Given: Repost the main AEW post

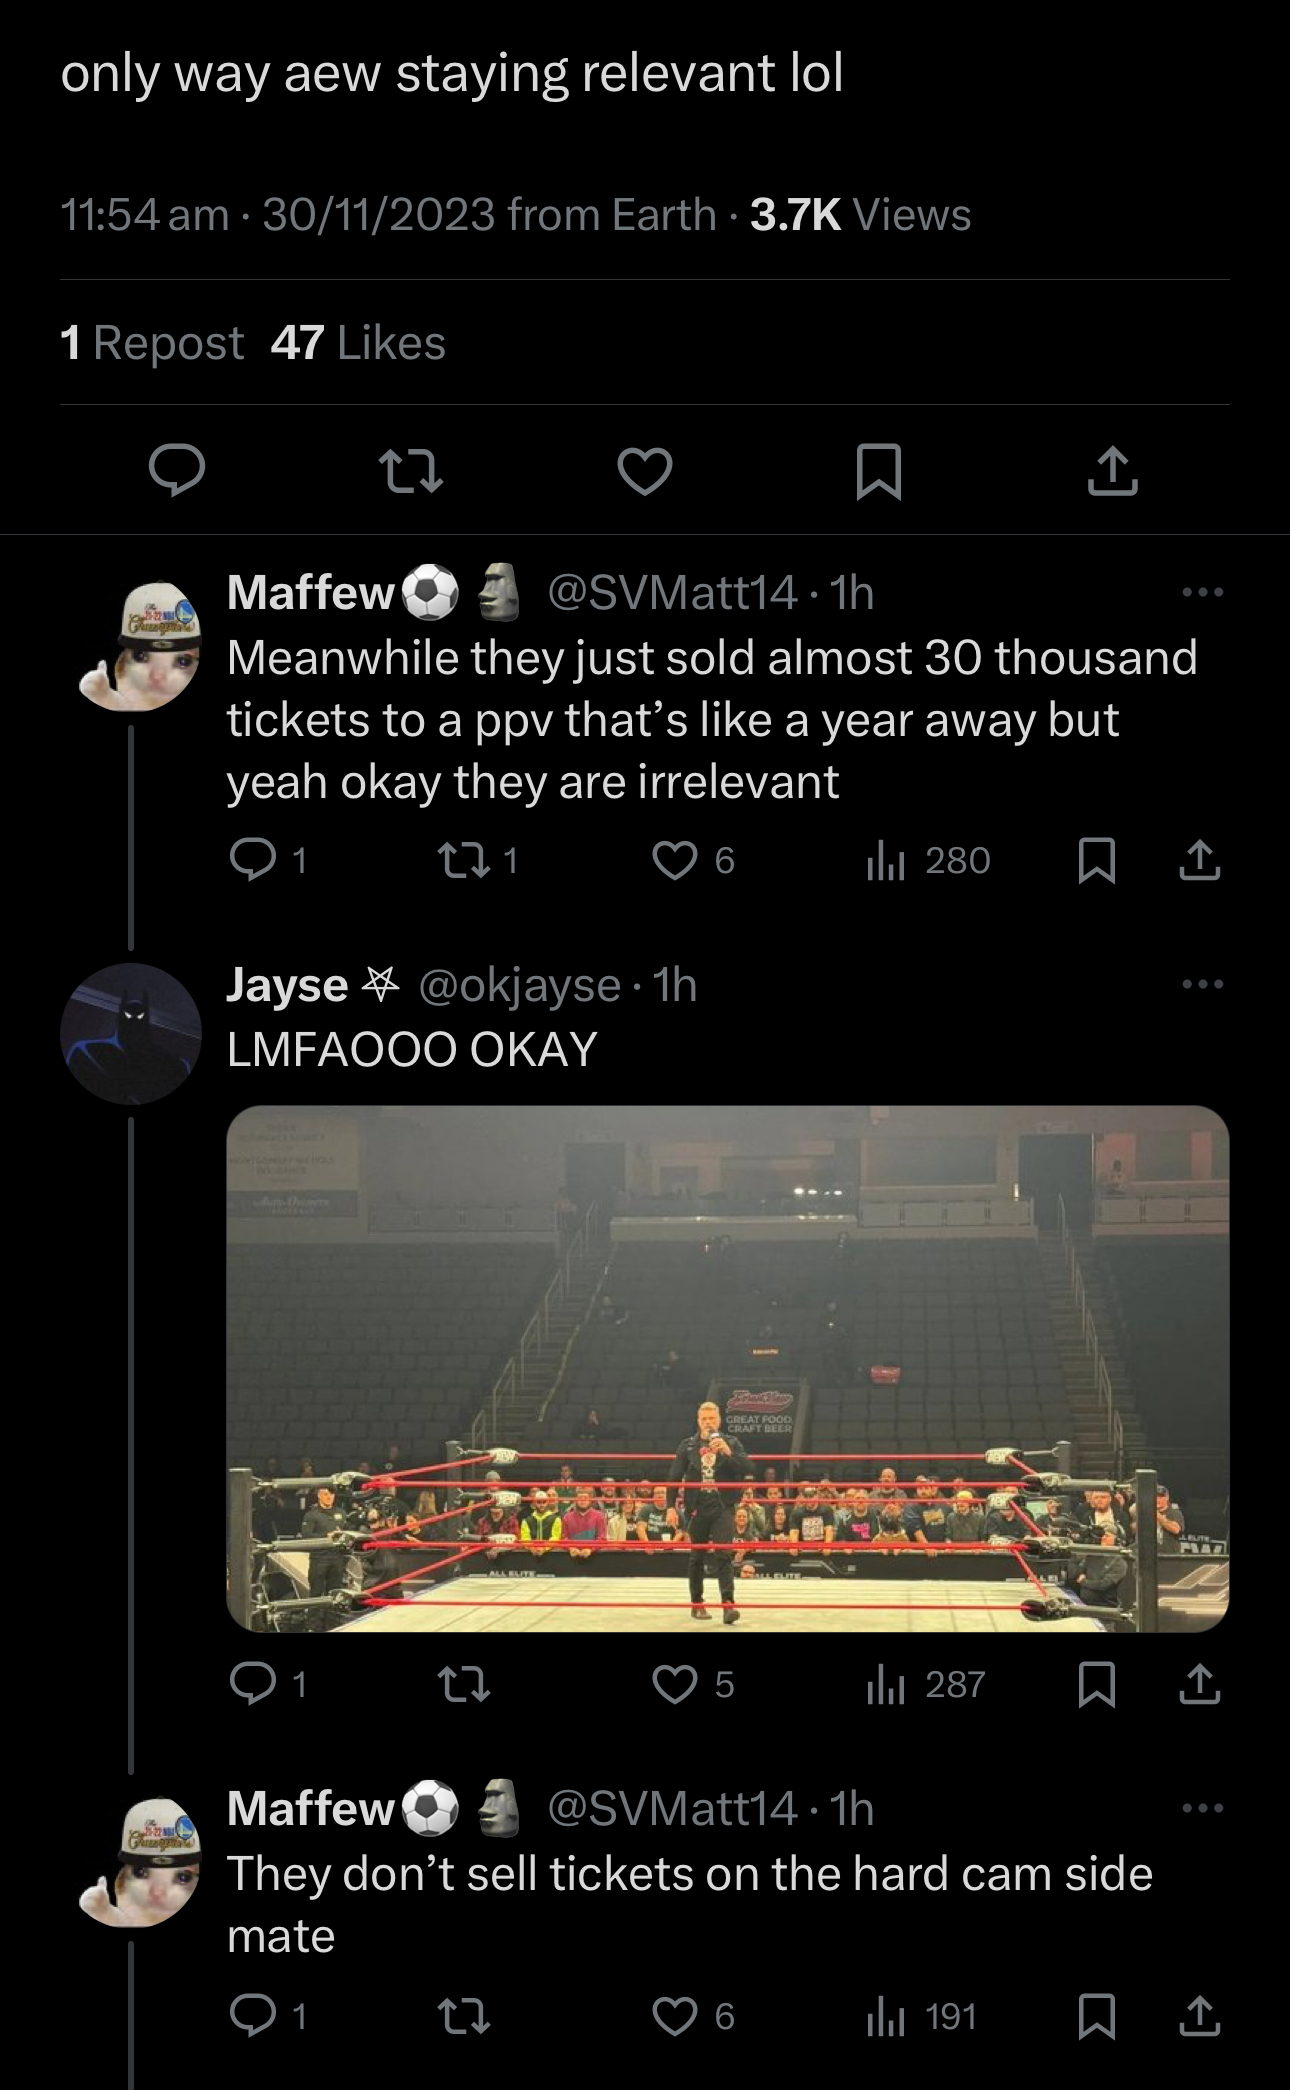Looking at the screenshot, I should point(411,471).
